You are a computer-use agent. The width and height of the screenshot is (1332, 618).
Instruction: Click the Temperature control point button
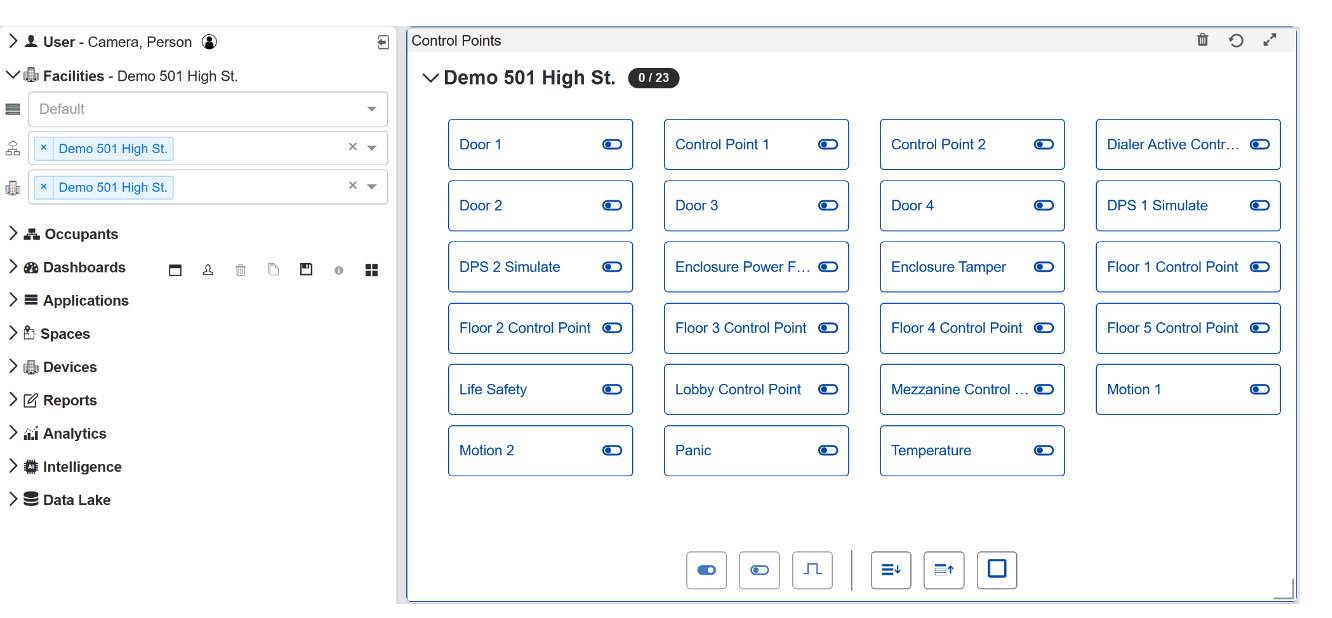pos(931,451)
